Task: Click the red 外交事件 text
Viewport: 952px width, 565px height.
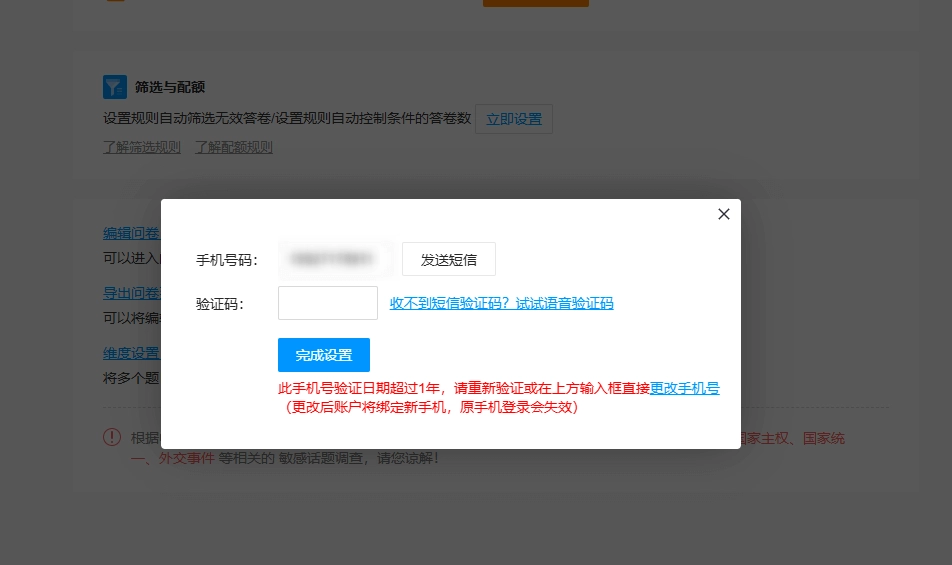Action: click(186, 458)
